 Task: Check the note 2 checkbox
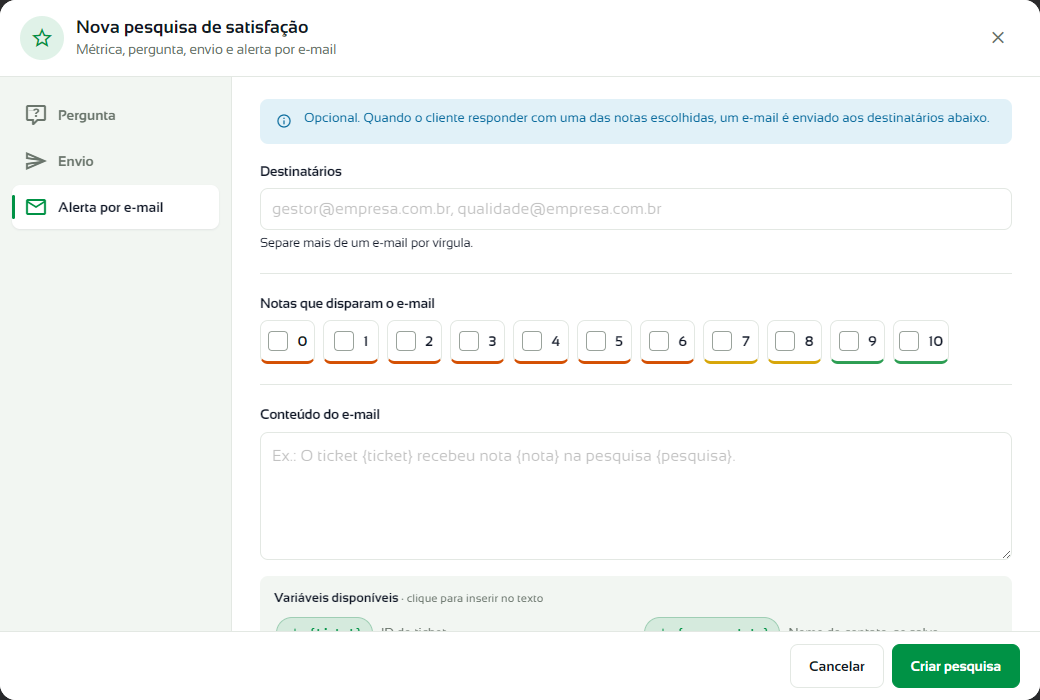(406, 341)
